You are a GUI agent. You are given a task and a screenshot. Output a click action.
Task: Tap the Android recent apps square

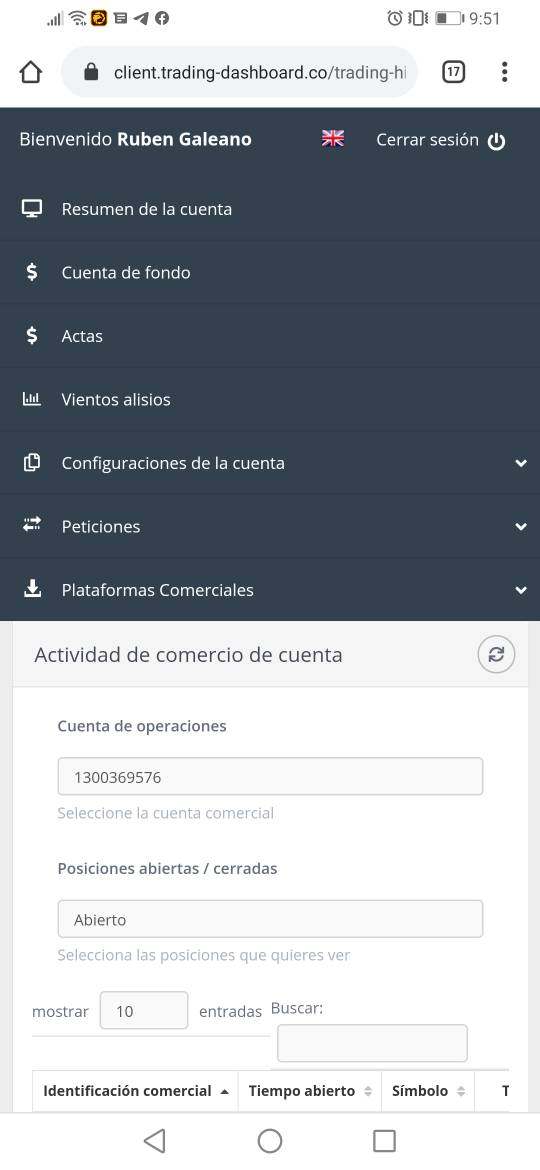384,1140
